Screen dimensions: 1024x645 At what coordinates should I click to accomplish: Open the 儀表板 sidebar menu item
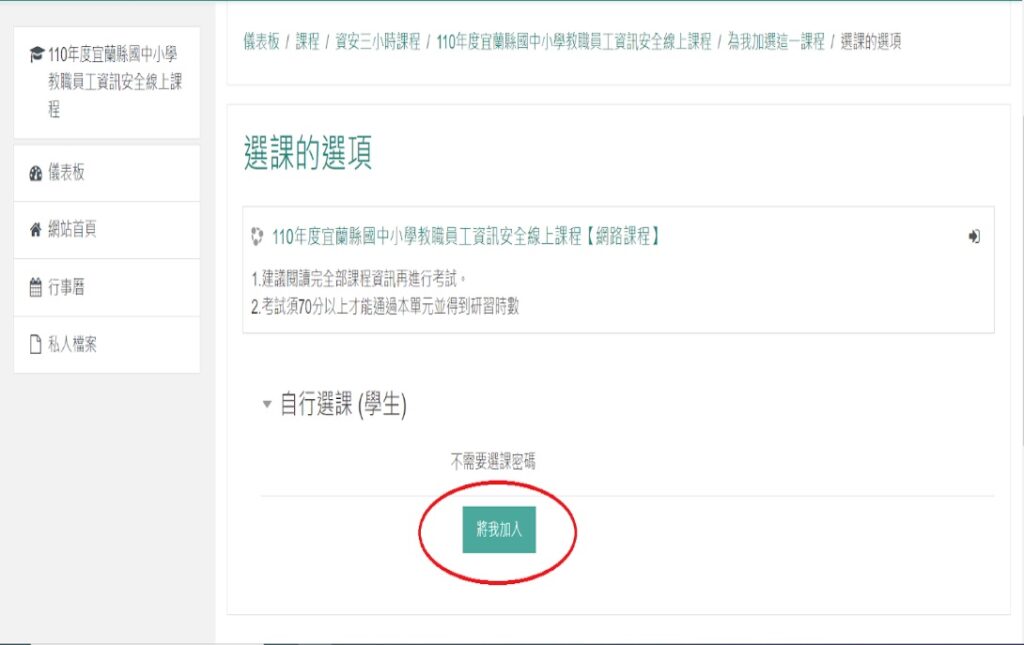tap(106, 173)
